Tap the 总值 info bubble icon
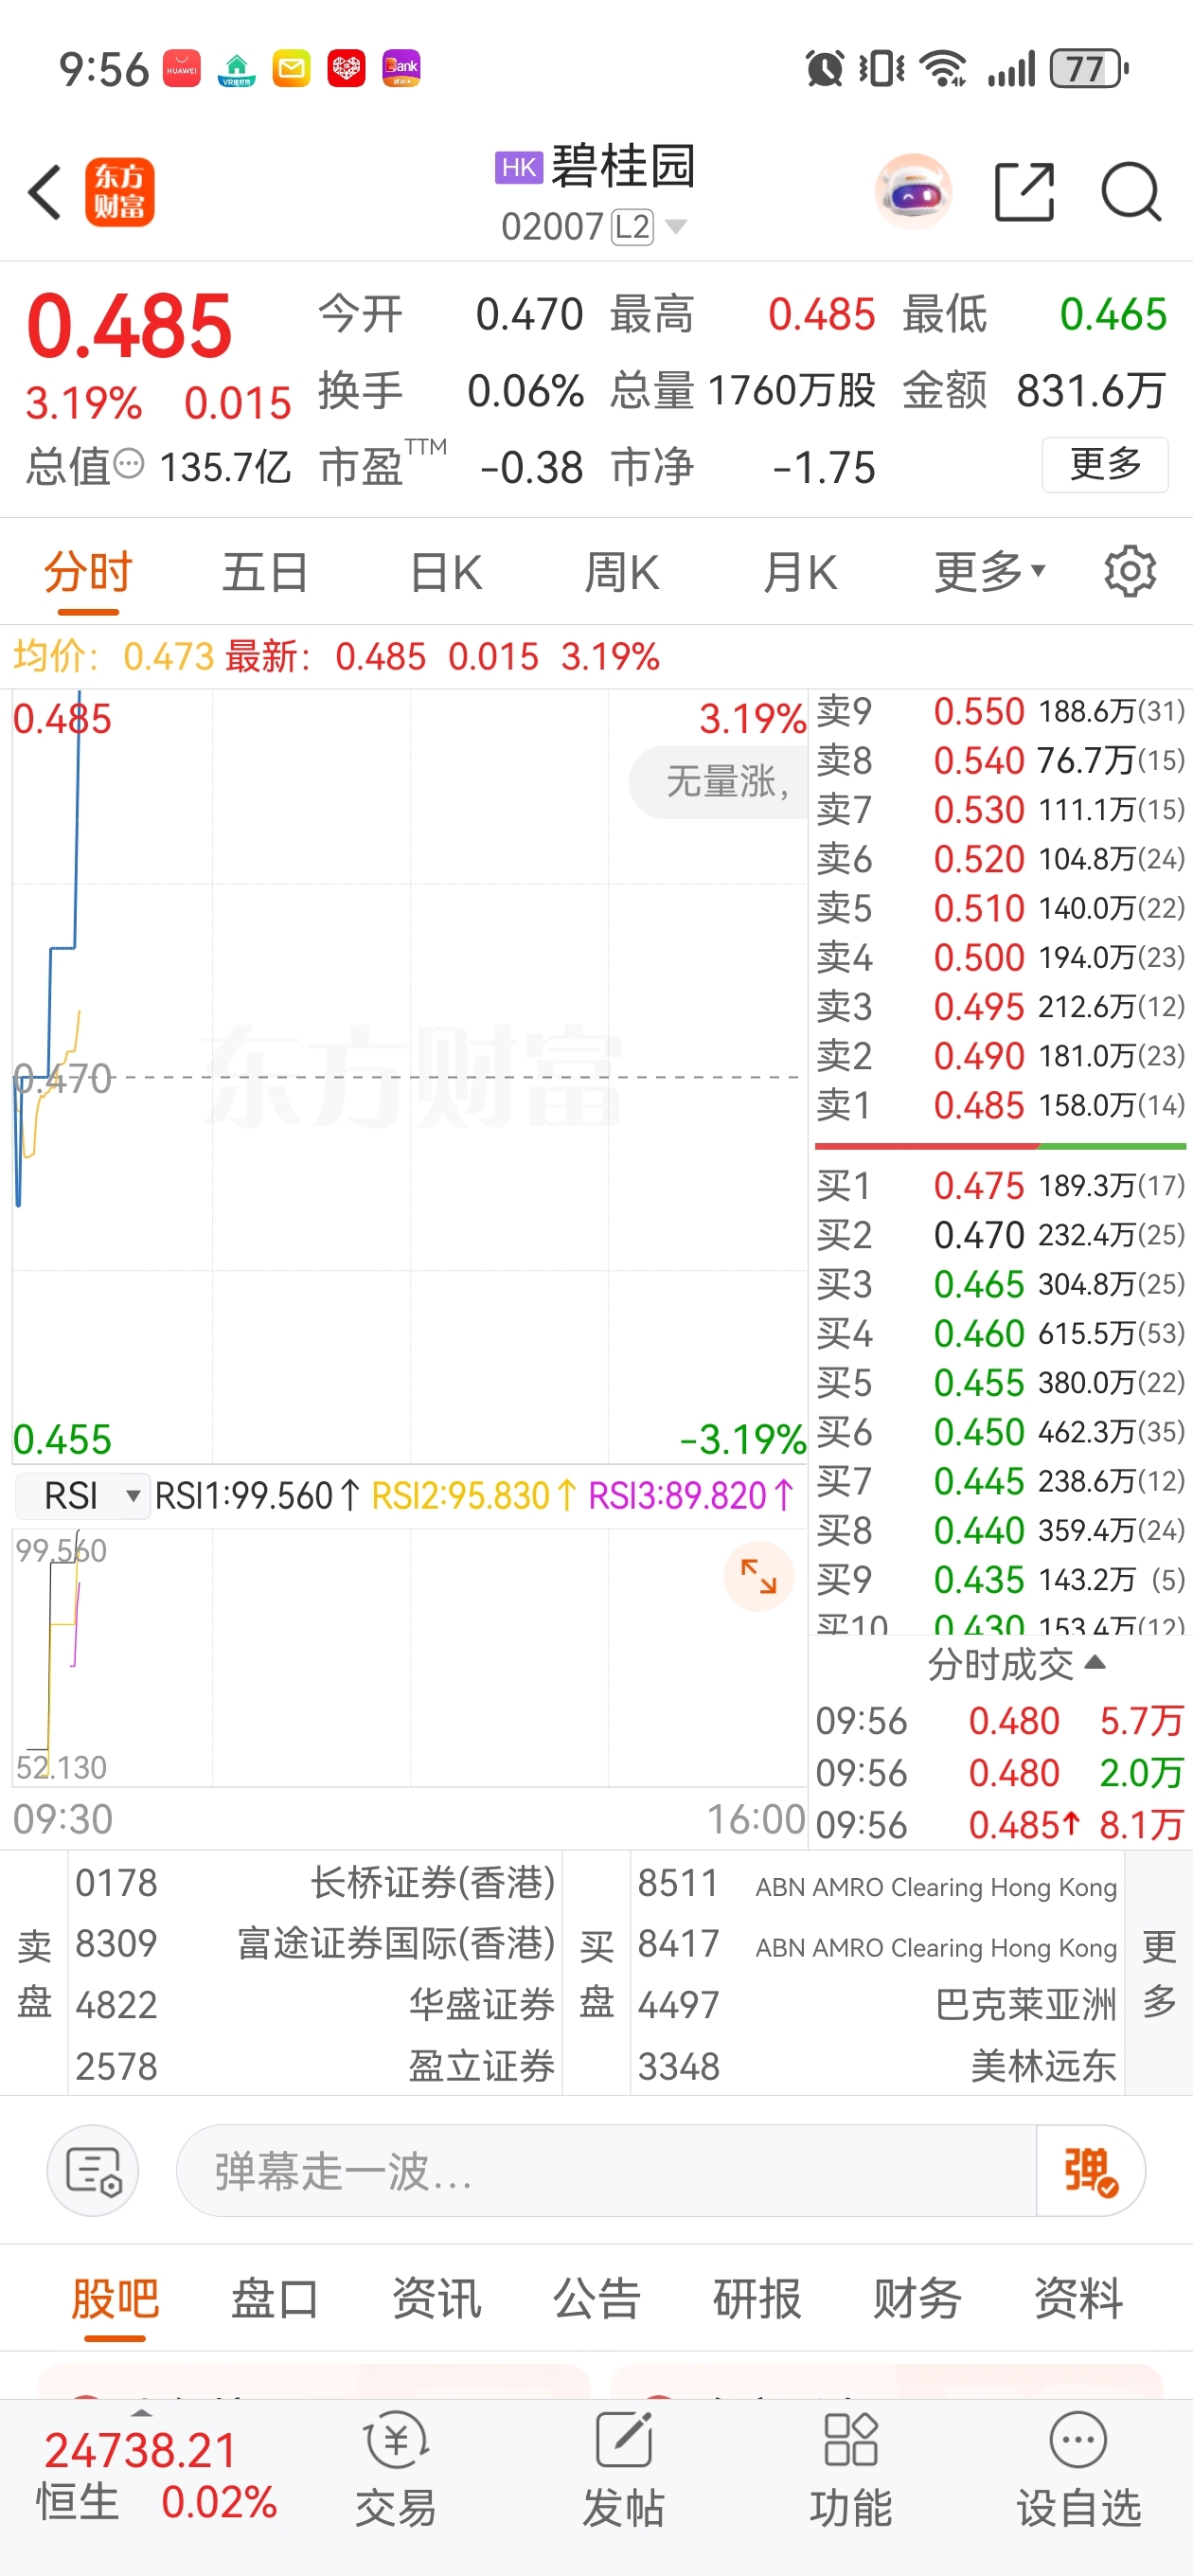The width and height of the screenshot is (1193, 2576). point(129,464)
